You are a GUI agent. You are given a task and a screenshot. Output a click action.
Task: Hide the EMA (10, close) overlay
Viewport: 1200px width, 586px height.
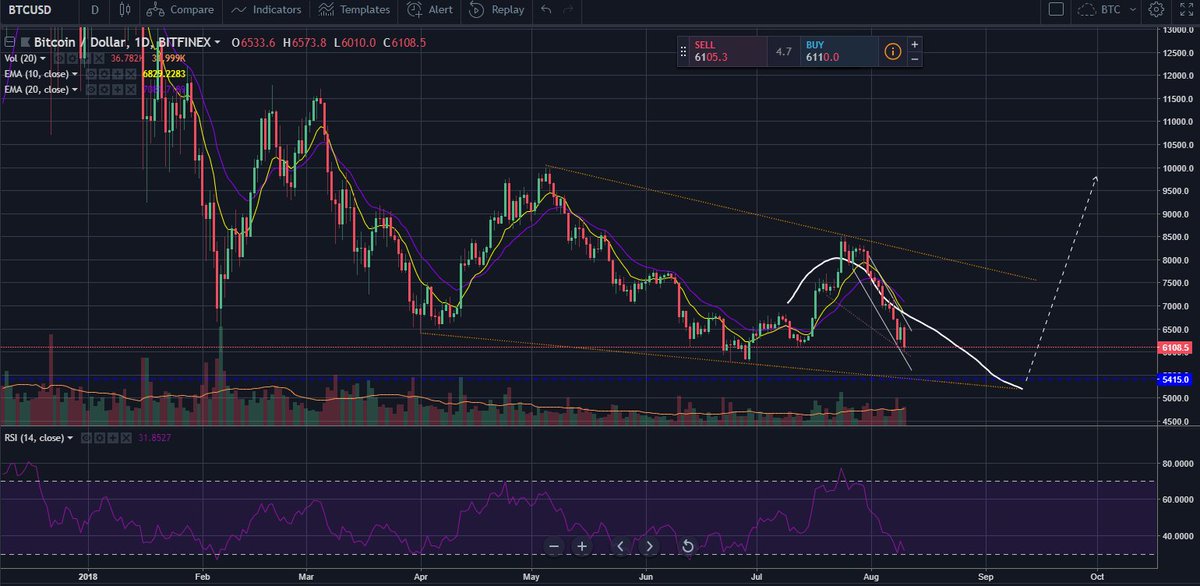(92, 74)
